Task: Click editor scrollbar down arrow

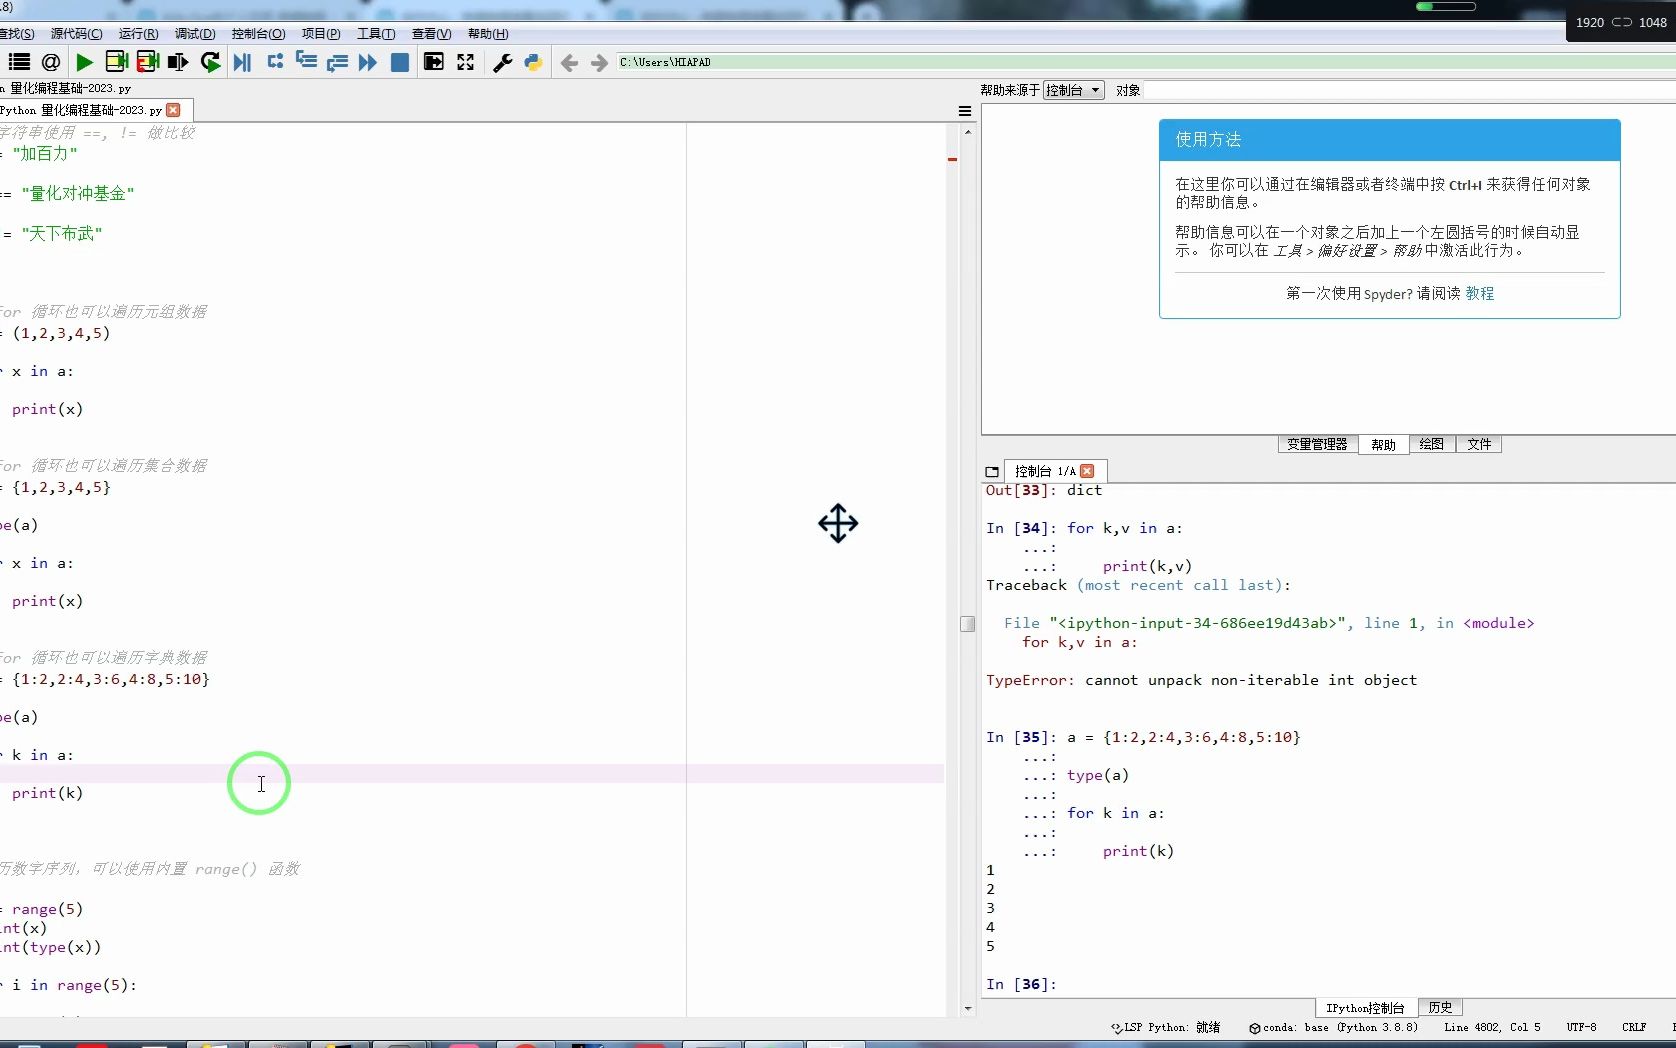Action: pyautogui.click(x=967, y=1009)
